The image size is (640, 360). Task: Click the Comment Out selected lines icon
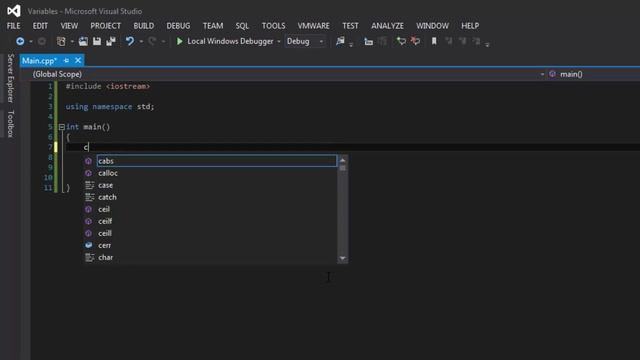click(401, 41)
